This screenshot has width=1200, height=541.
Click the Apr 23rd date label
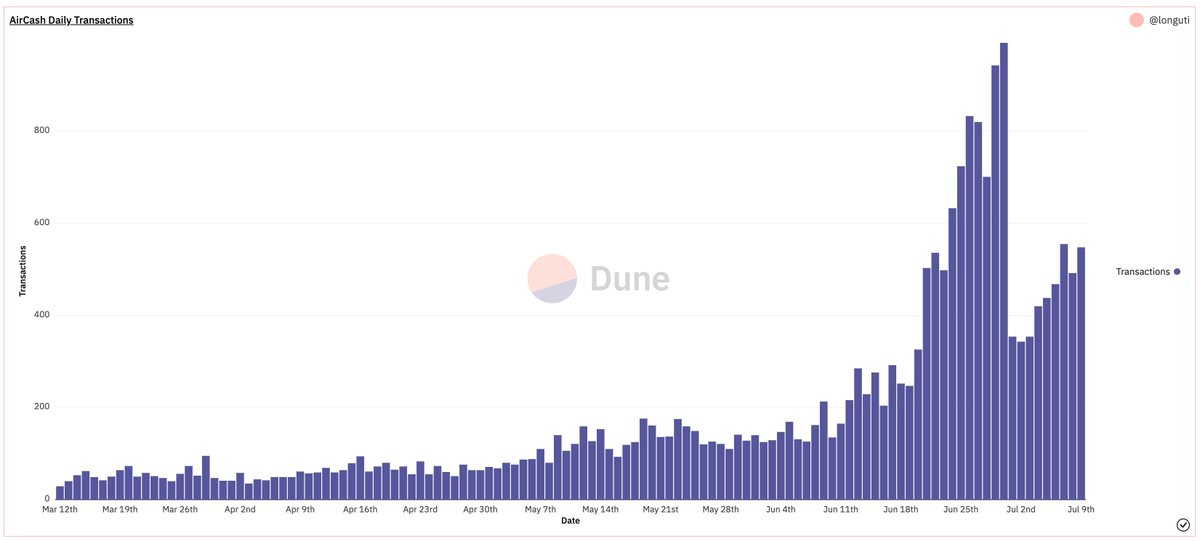(x=420, y=509)
